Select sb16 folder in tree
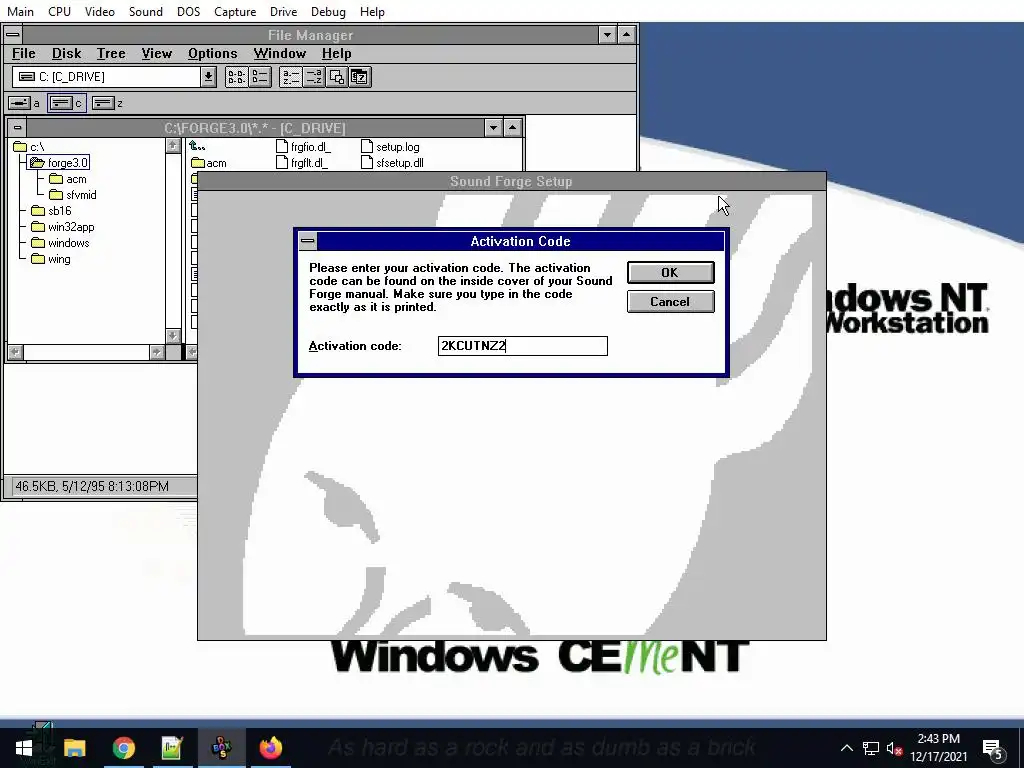The width and height of the screenshot is (1024, 768). (x=51, y=211)
